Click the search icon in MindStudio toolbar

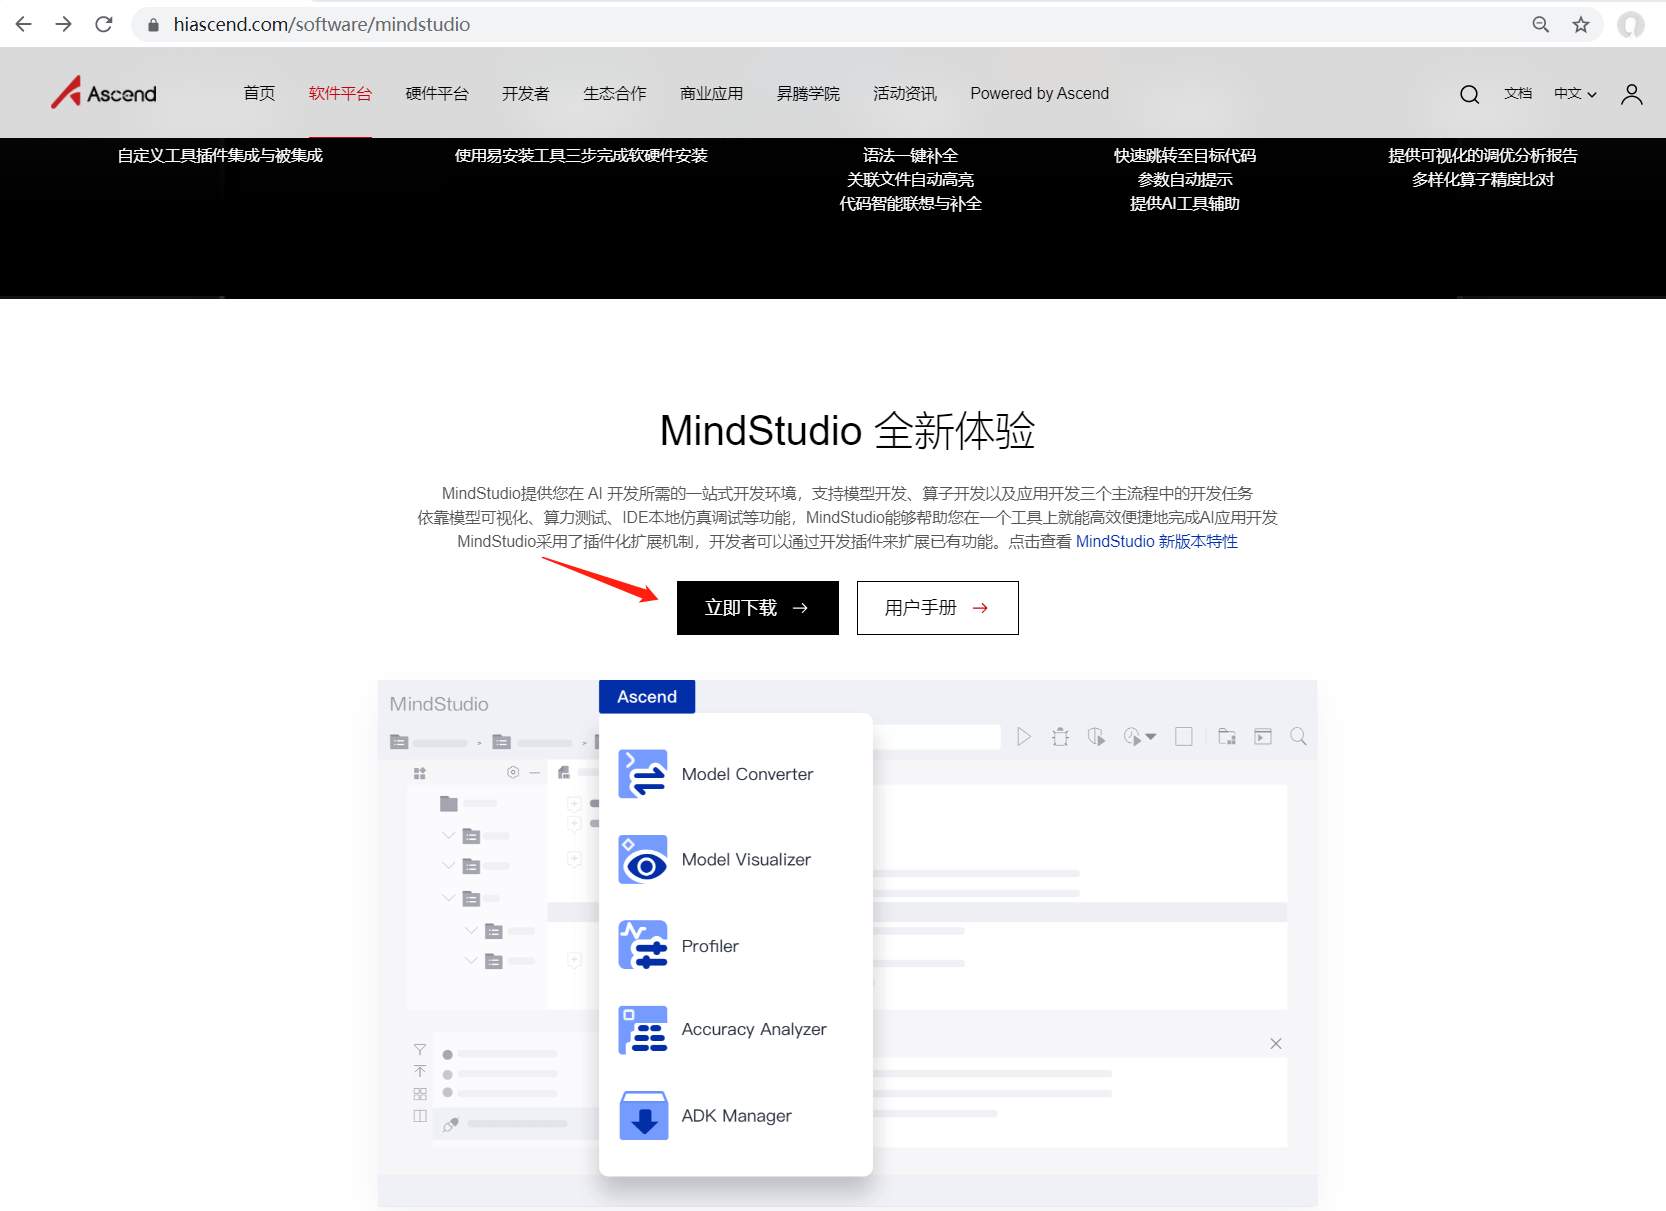point(1298,737)
